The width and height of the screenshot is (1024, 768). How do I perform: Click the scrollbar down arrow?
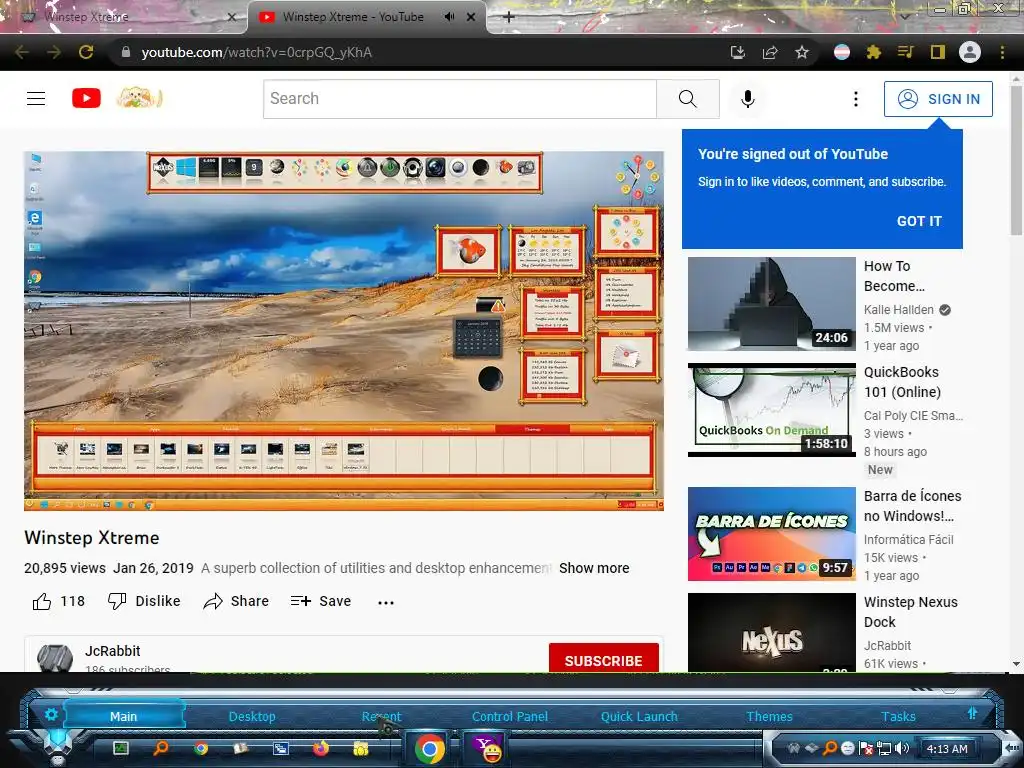coord(1016,664)
